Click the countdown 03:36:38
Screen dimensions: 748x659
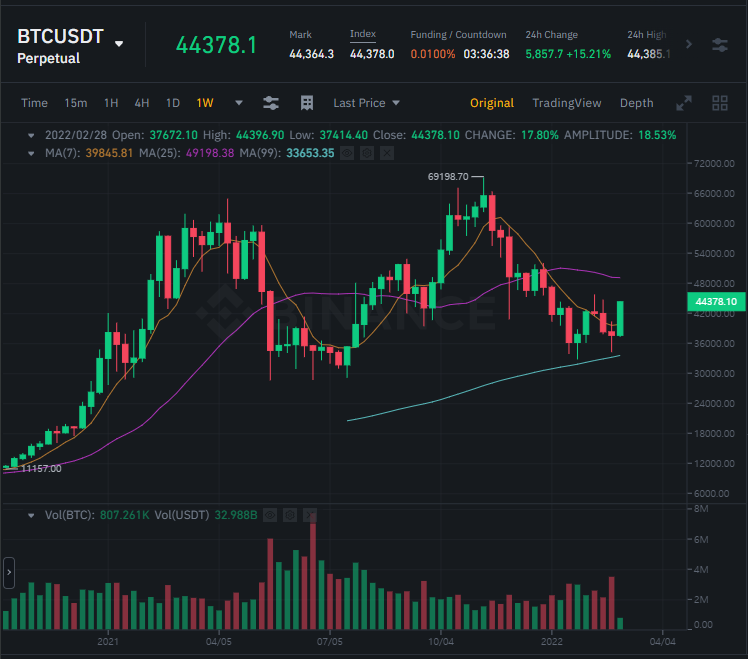tap(486, 54)
